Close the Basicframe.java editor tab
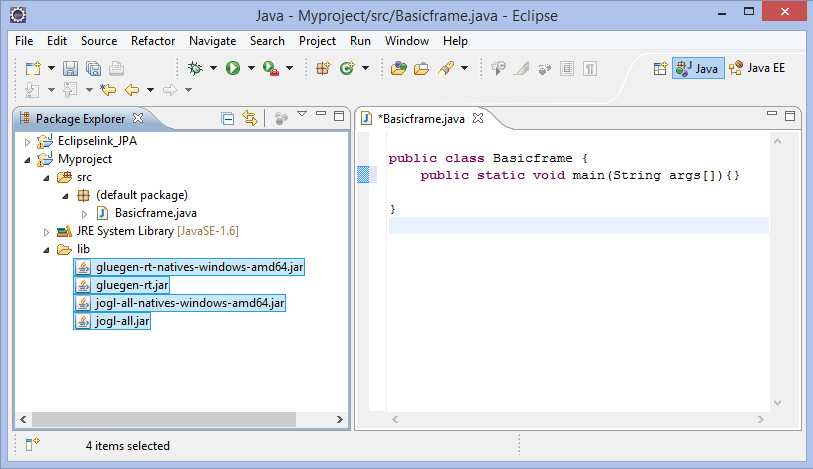The image size is (813, 469). point(478,118)
